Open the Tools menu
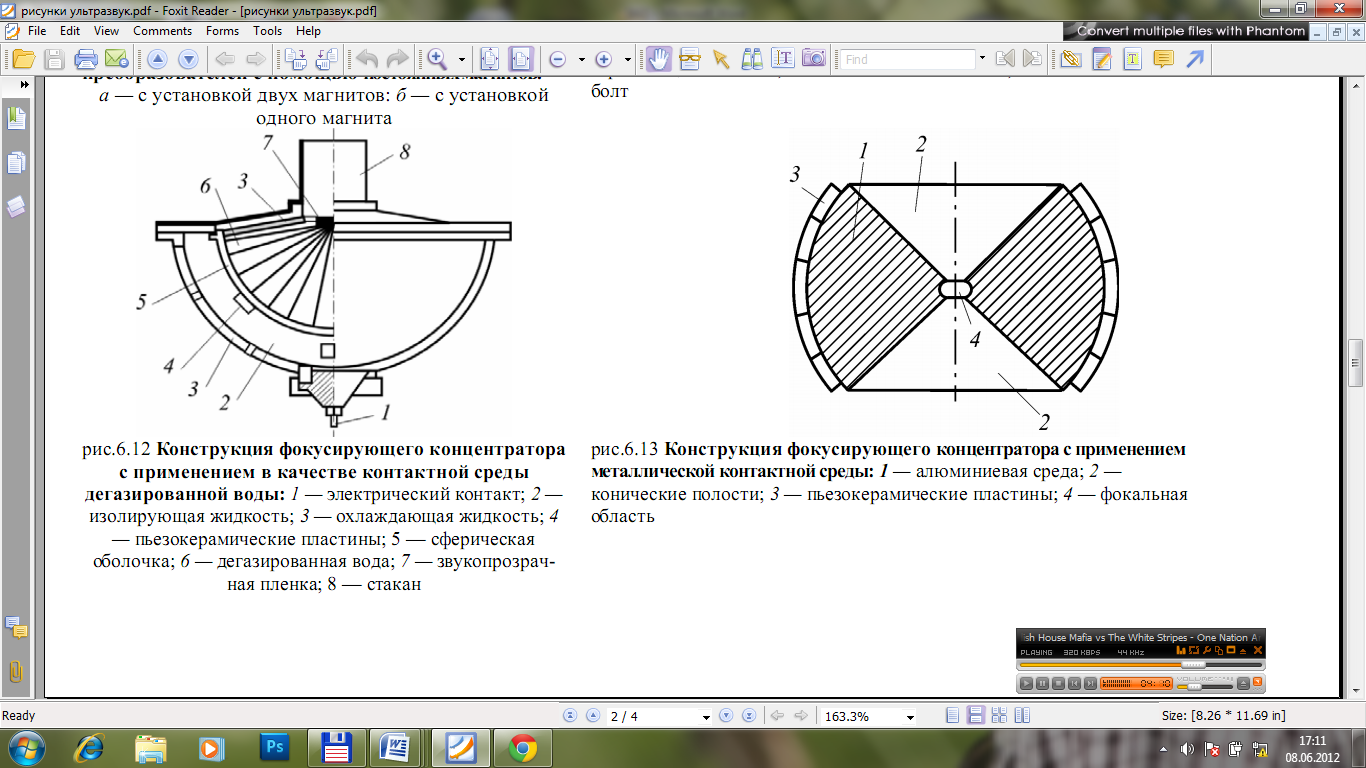The height and width of the screenshot is (768, 1366). coord(268,31)
